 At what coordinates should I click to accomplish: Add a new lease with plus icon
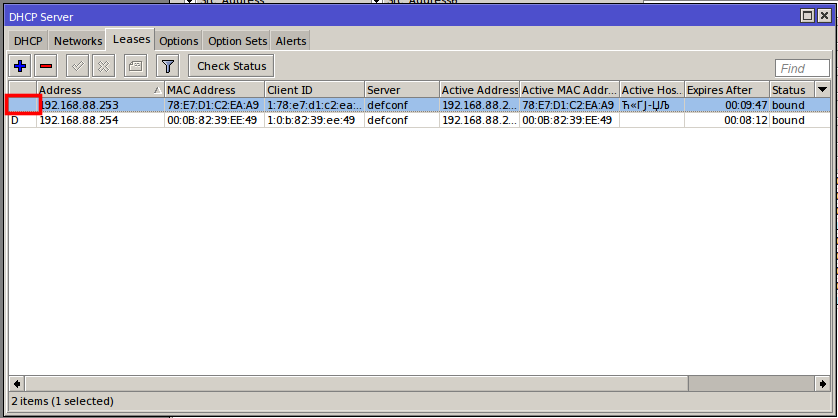(20, 66)
